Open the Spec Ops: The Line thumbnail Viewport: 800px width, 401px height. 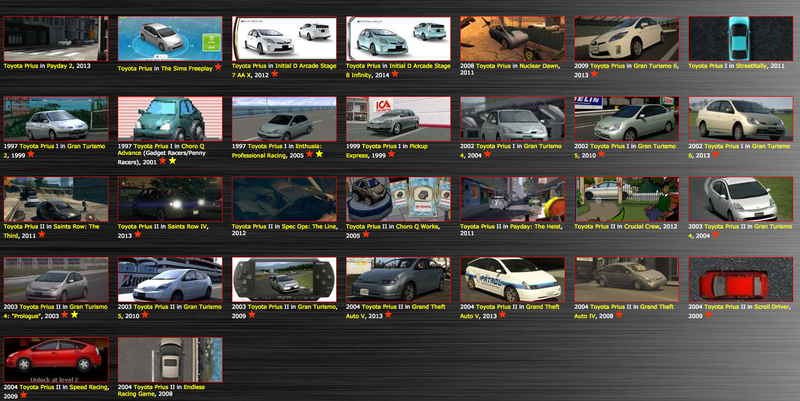click(284, 199)
